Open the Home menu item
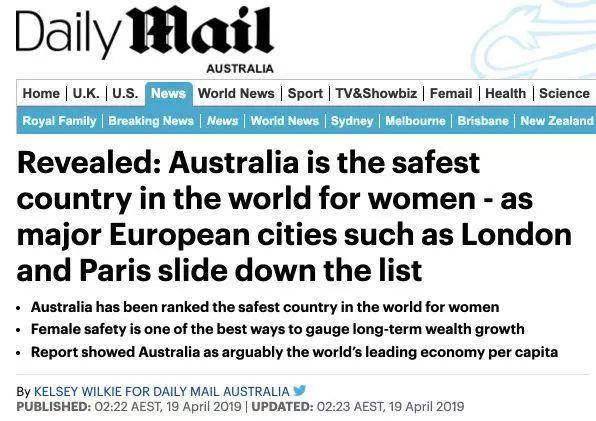596x421 pixels. [x=41, y=93]
